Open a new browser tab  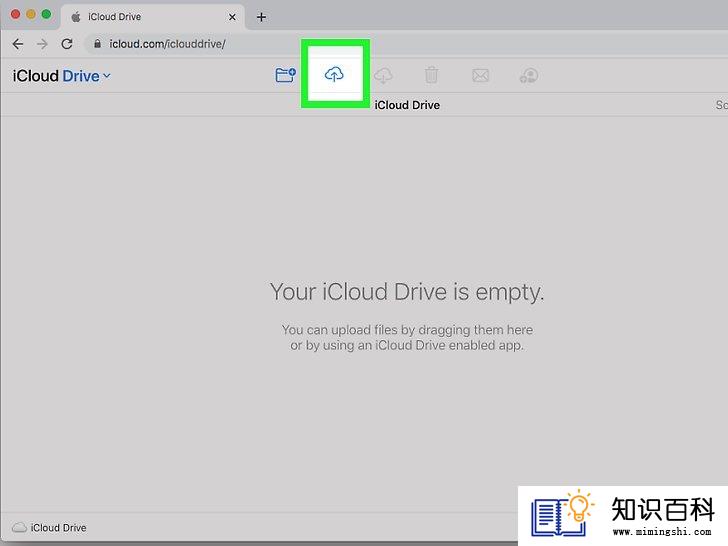pos(261,17)
